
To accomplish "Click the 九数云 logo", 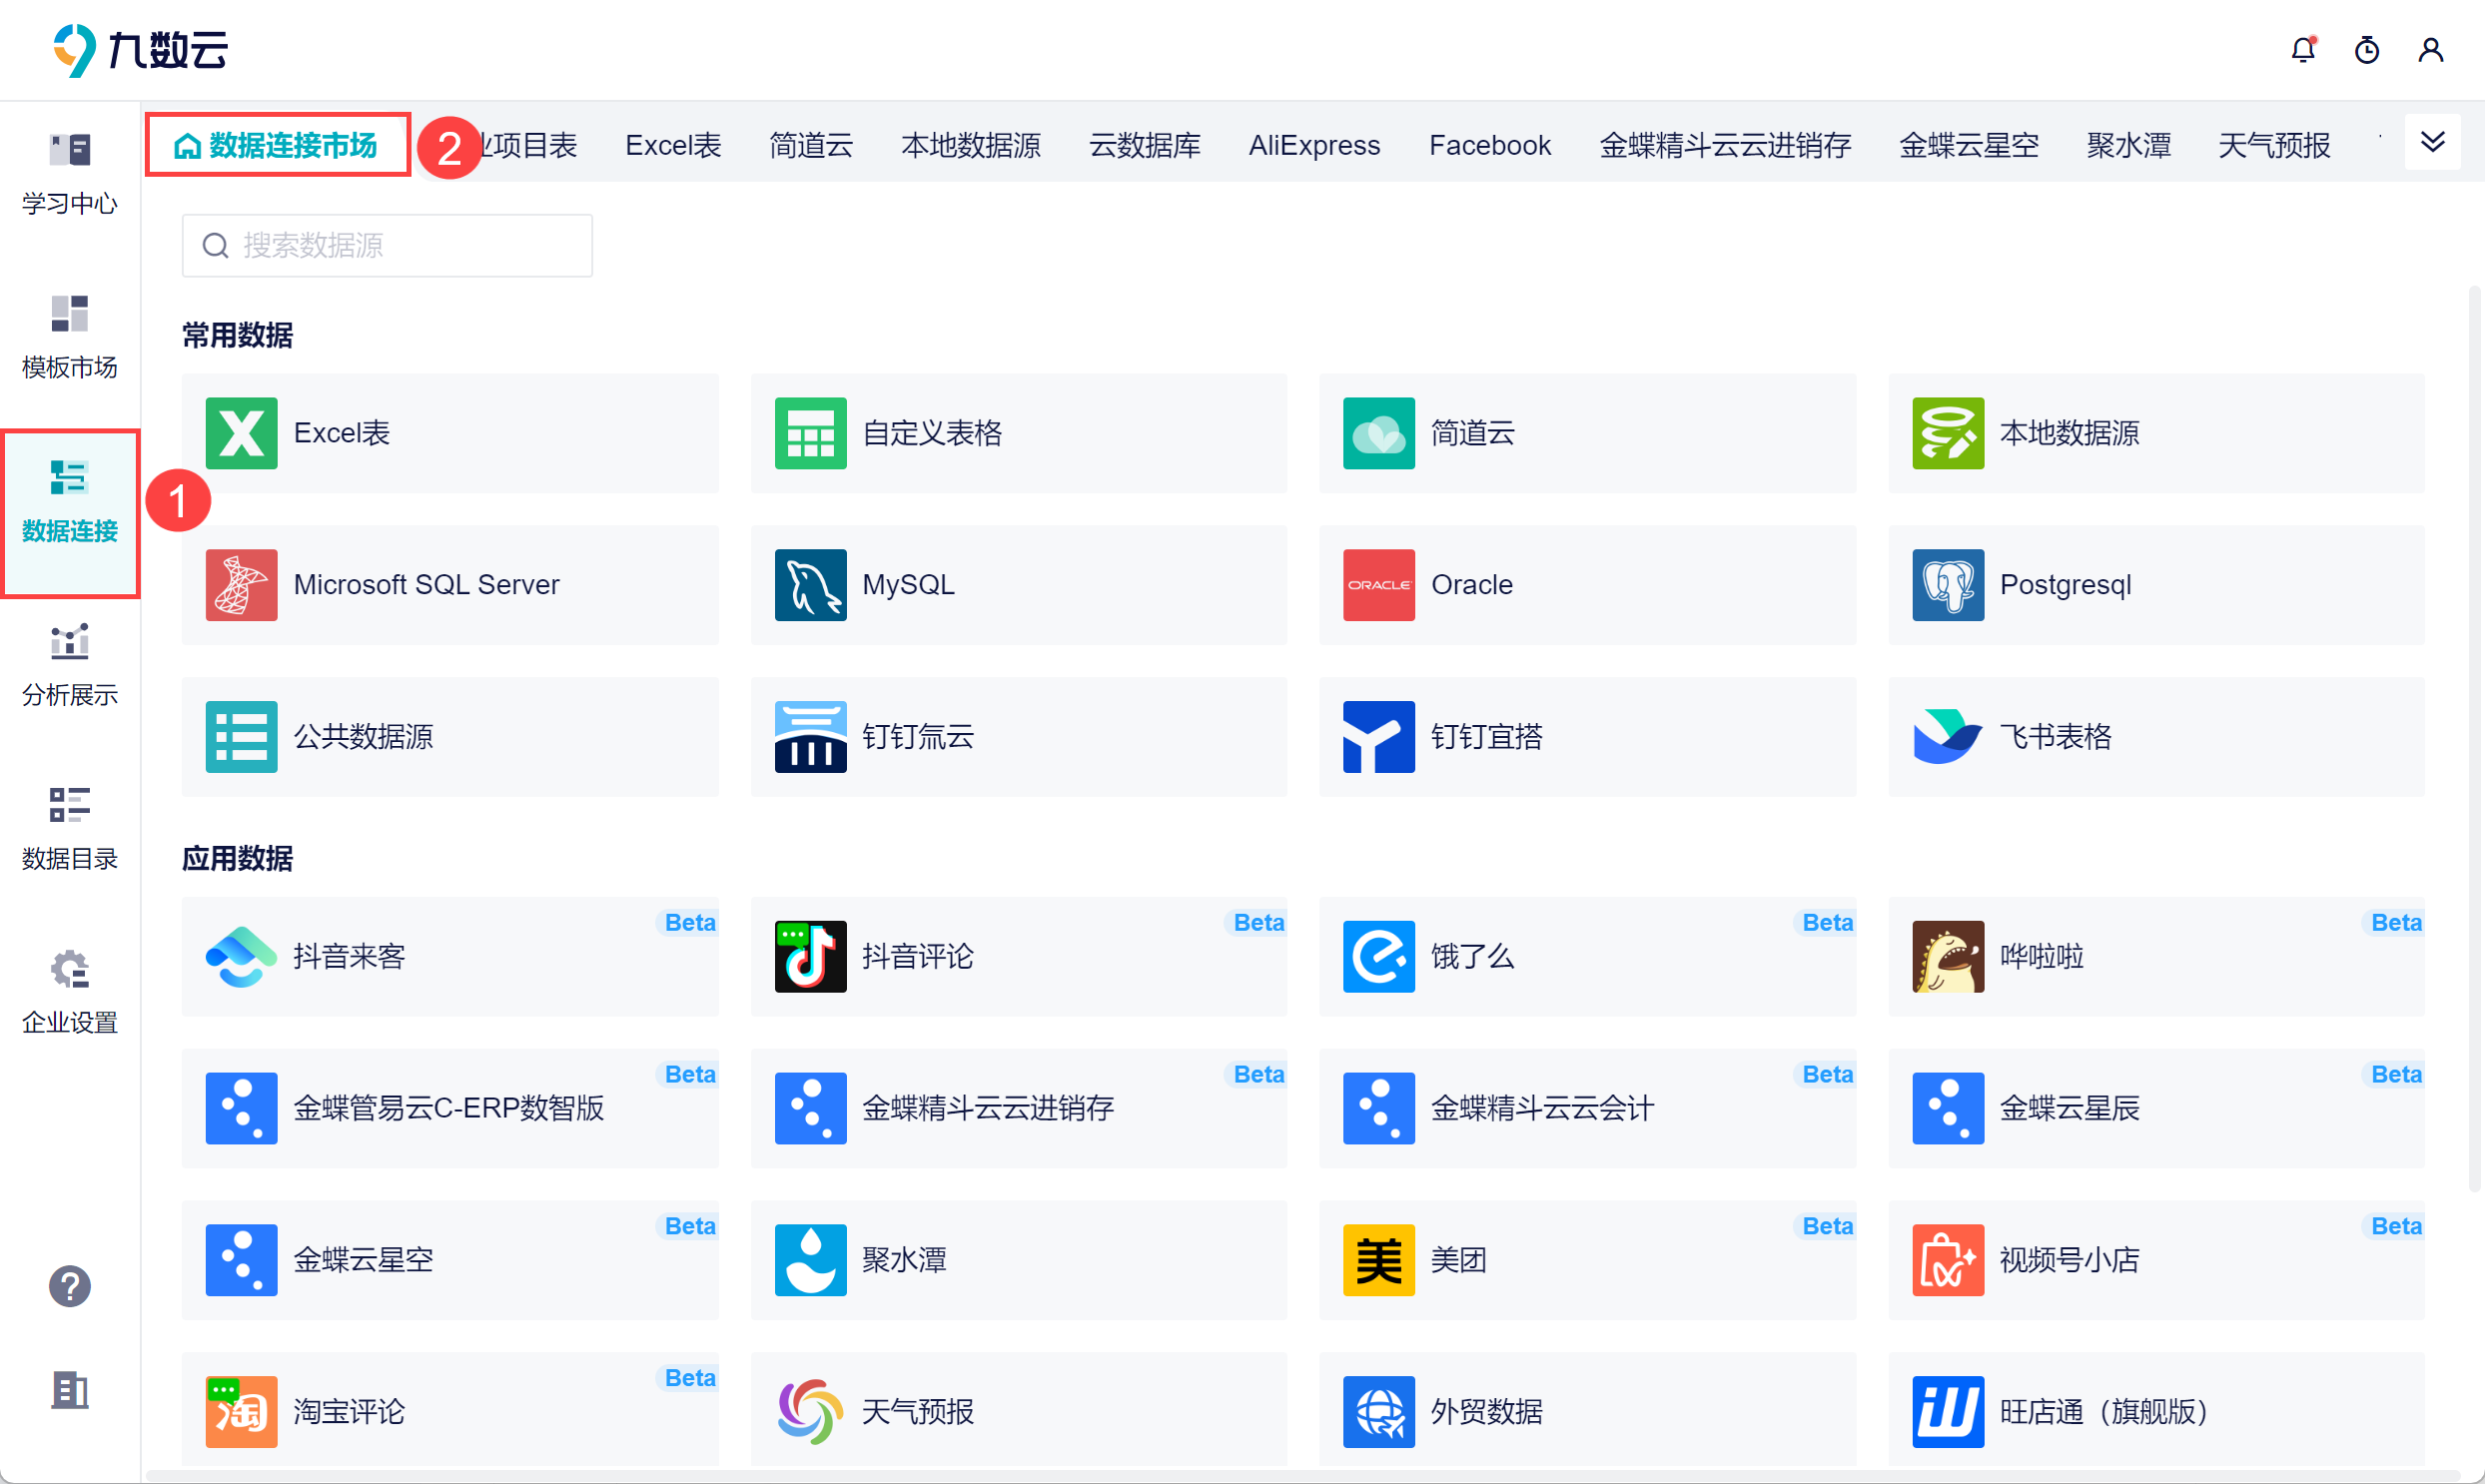I will (x=141, y=50).
